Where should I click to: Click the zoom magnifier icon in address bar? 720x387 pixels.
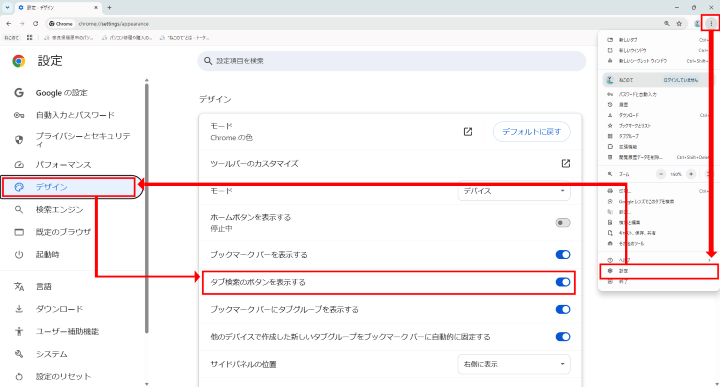[667, 23]
